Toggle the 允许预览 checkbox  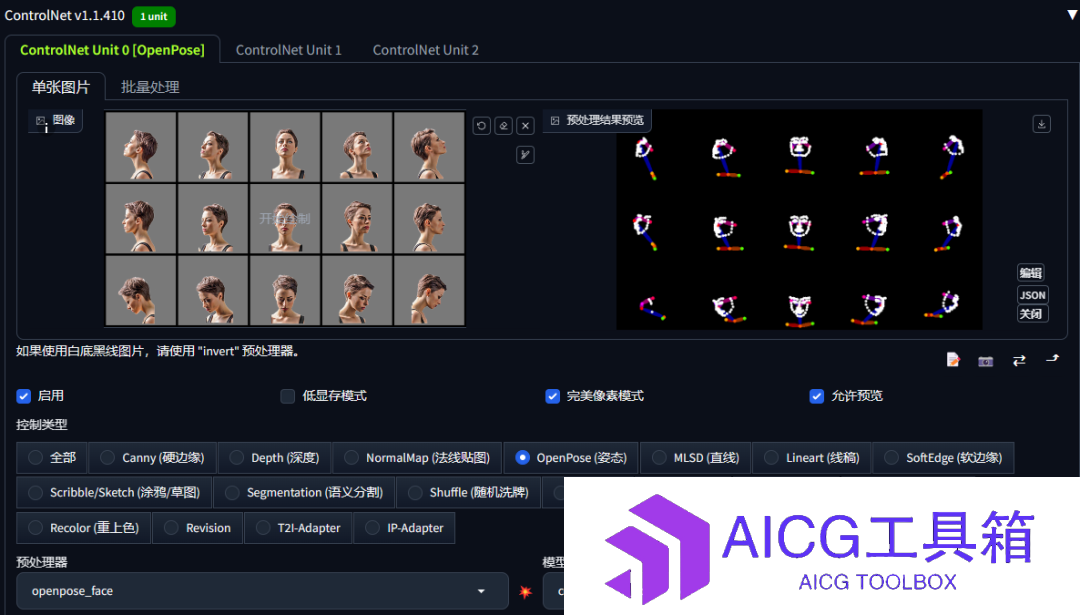pyautogui.click(x=817, y=396)
